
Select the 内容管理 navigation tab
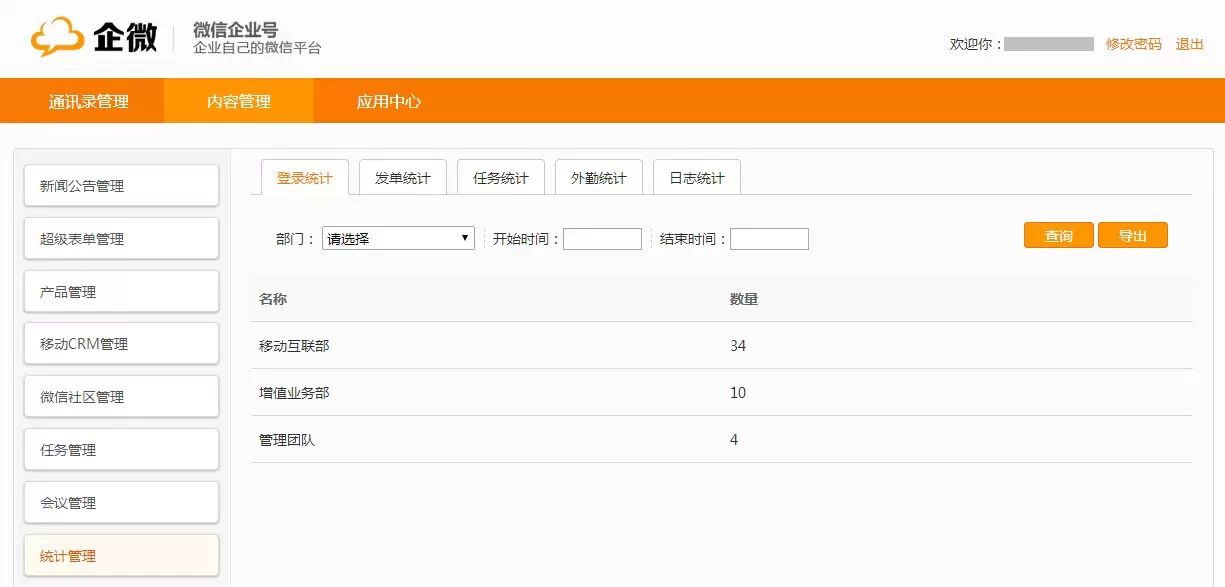[239, 101]
